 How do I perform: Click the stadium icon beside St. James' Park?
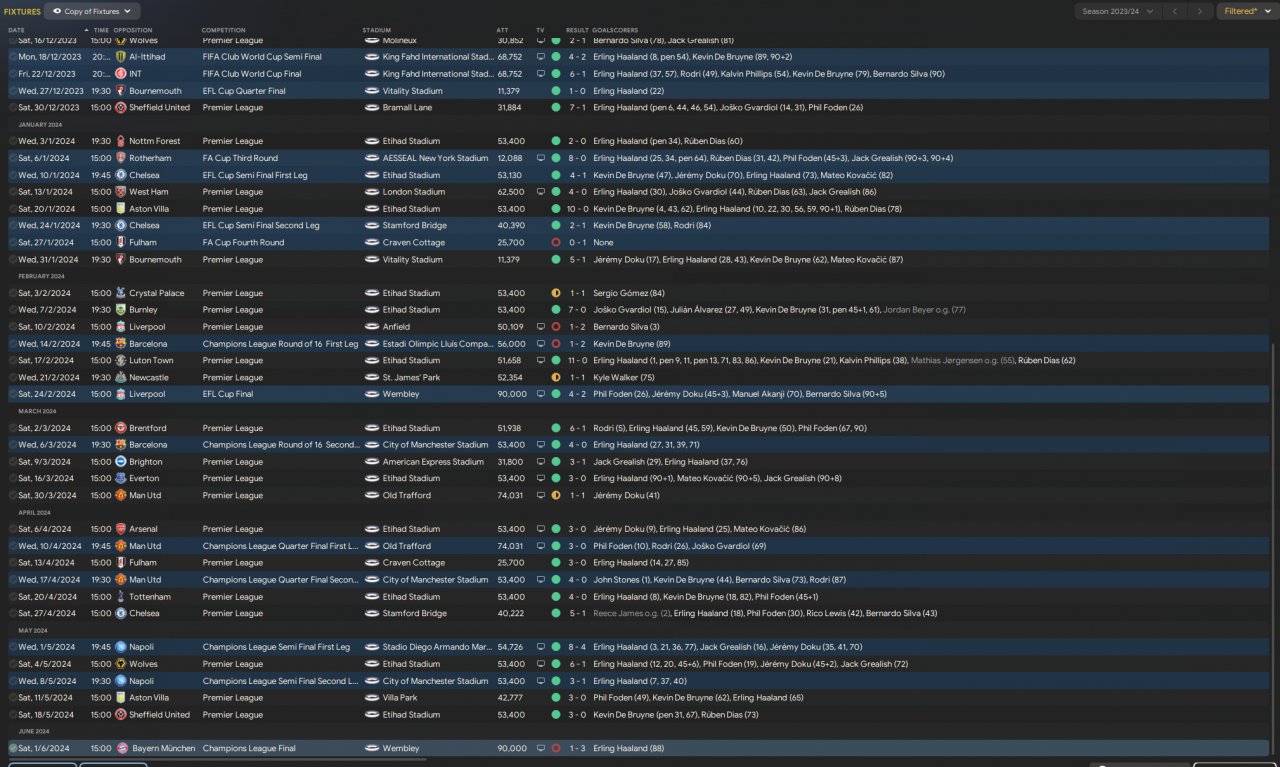(372, 377)
